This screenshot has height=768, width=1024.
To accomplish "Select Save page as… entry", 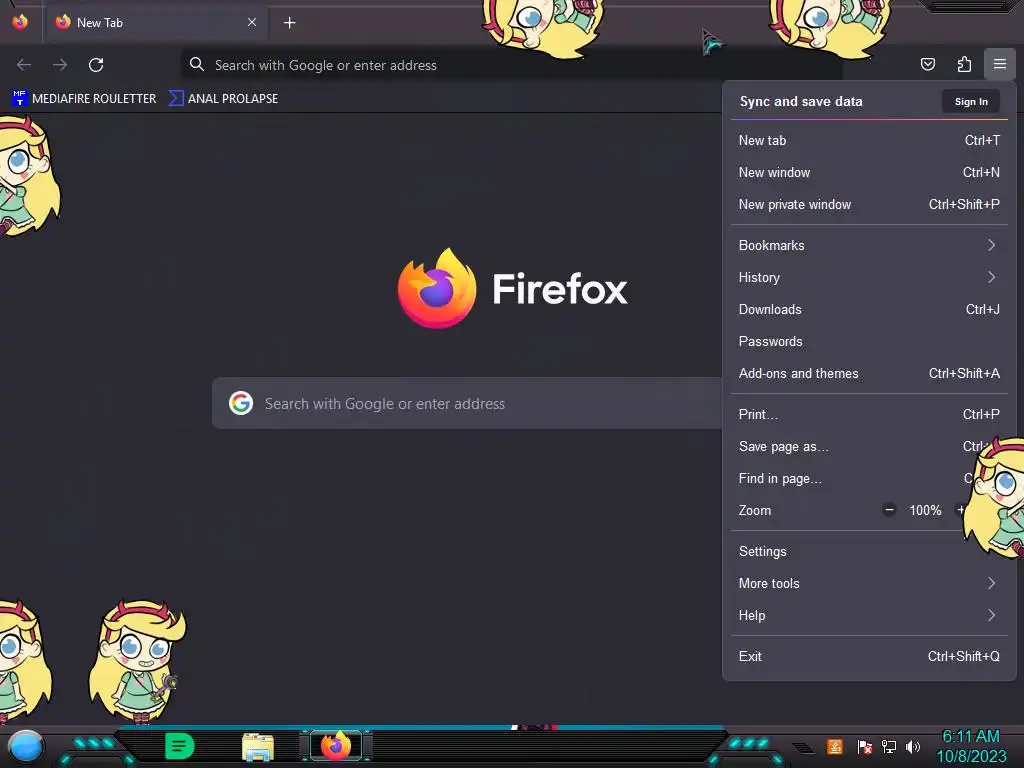I will click(x=852, y=447).
